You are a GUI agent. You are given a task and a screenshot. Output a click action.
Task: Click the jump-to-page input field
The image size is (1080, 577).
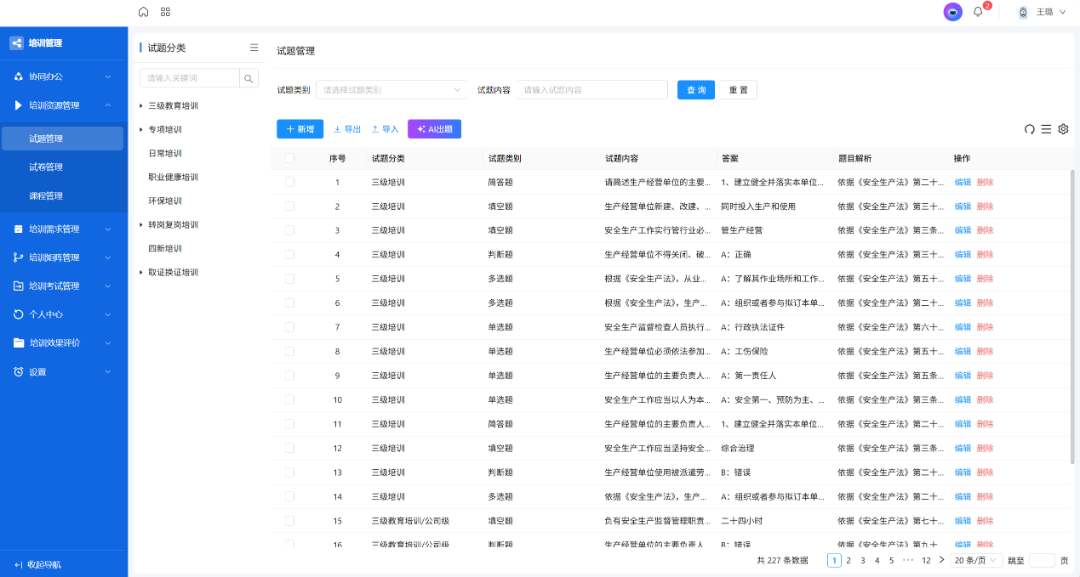tap(1041, 560)
